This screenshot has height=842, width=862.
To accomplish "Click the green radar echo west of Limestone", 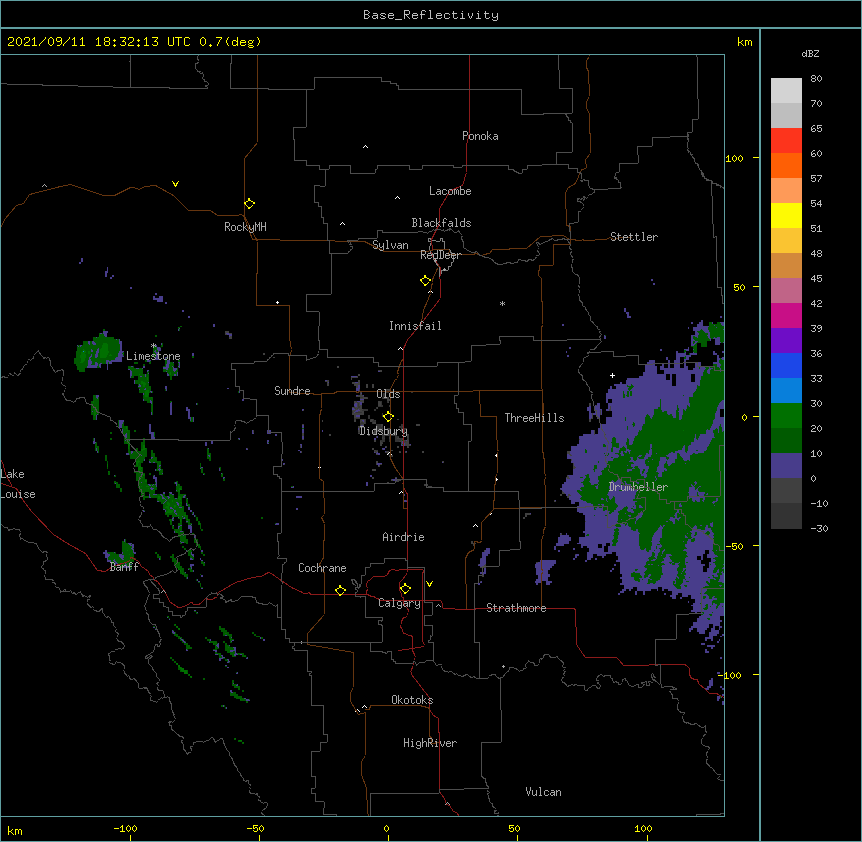I will (x=98, y=351).
